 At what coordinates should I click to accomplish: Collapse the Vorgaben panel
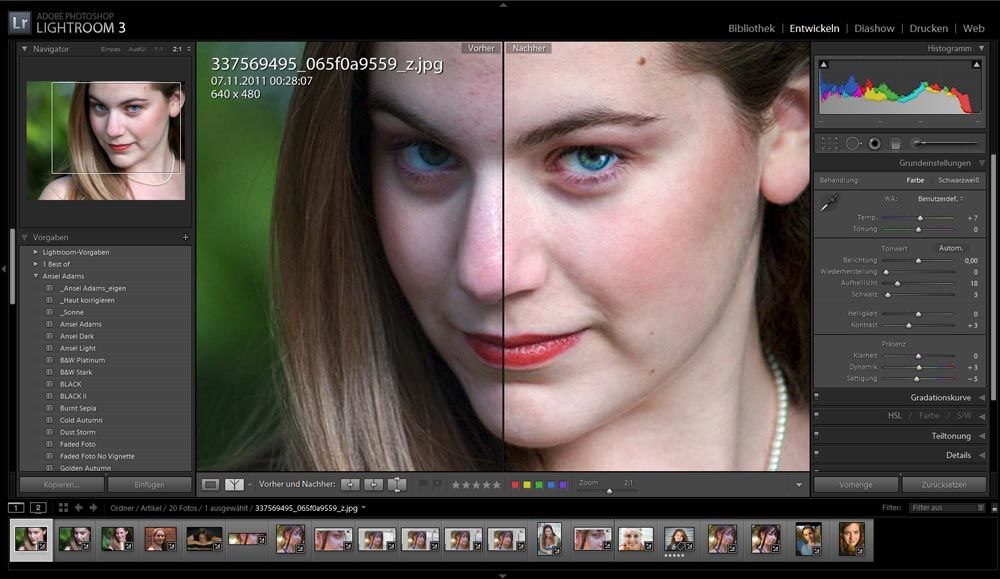click(x=24, y=237)
